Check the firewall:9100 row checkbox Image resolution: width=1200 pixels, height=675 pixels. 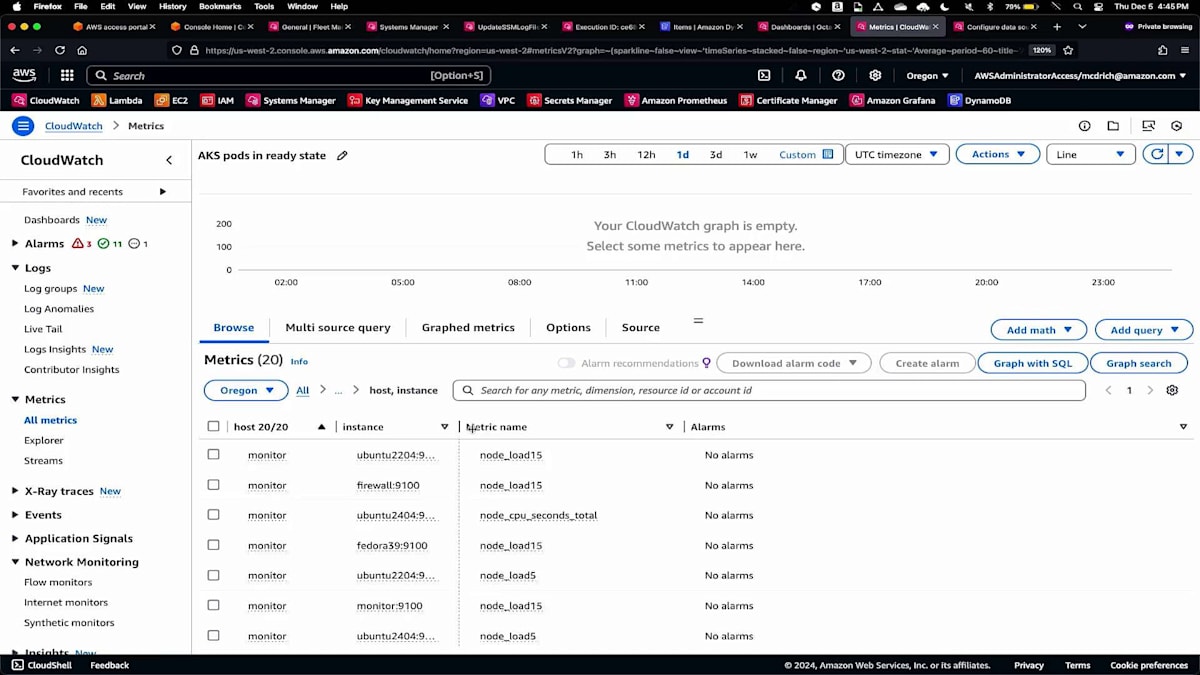pyautogui.click(x=213, y=484)
